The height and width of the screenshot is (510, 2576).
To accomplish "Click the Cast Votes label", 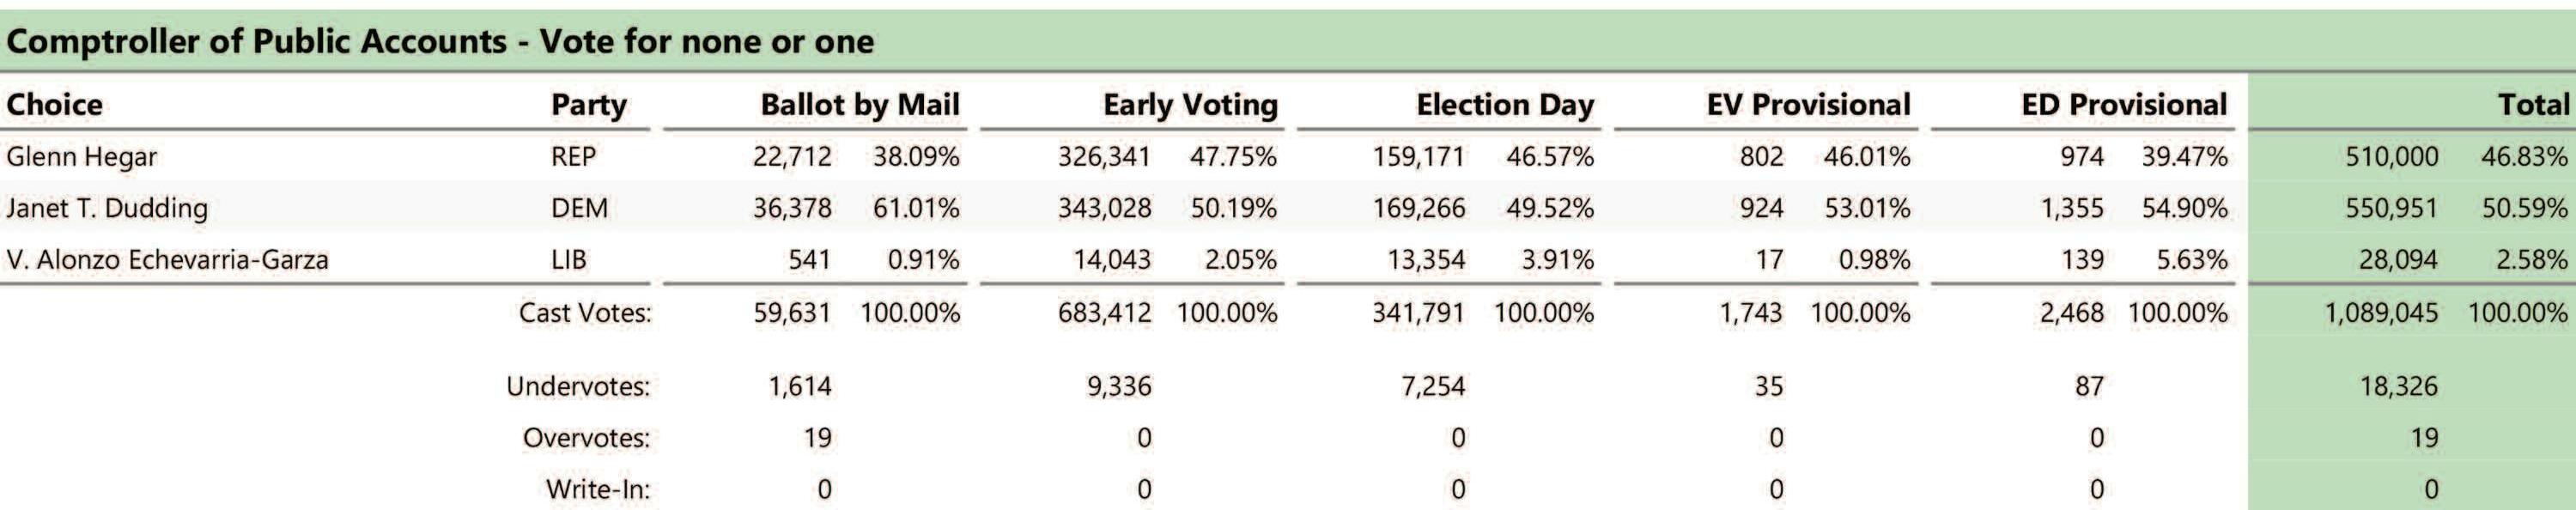I will coord(585,313).
